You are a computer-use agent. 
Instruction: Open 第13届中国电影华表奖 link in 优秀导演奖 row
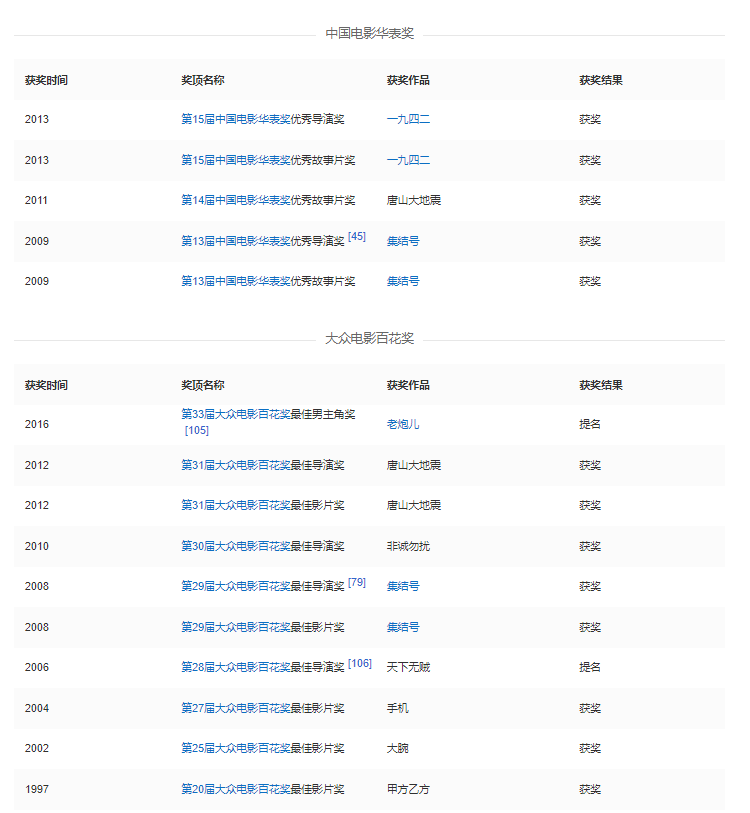coord(235,241)
